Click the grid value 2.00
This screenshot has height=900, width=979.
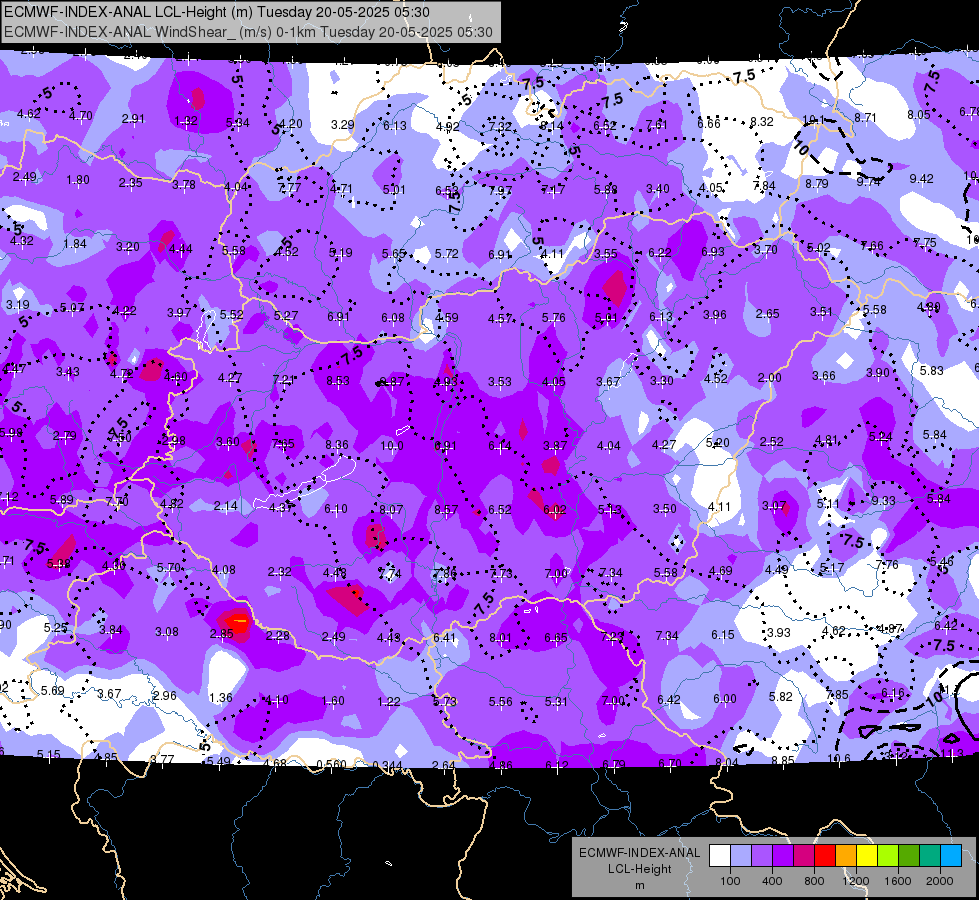pos(769,378)
